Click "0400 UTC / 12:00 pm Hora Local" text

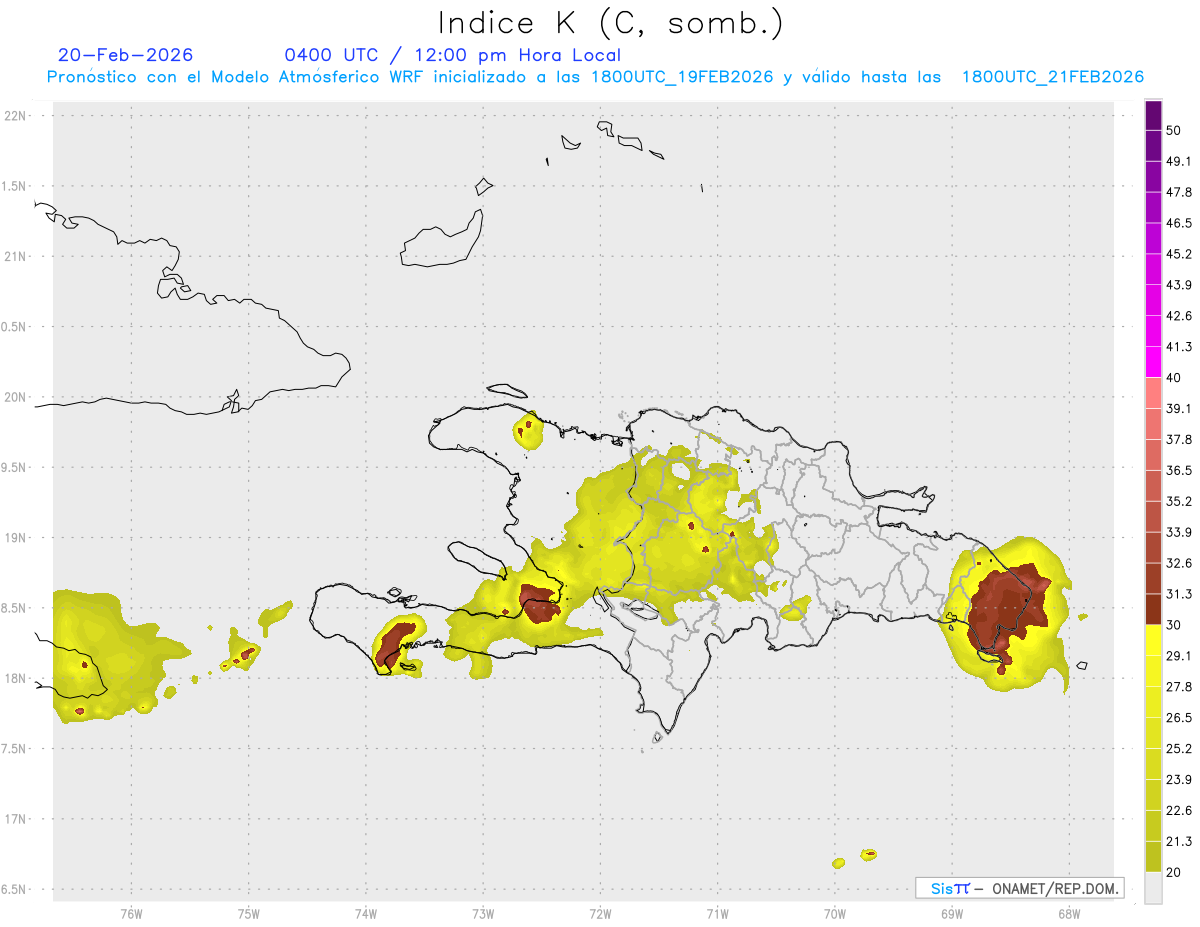[x=452, y=55]
